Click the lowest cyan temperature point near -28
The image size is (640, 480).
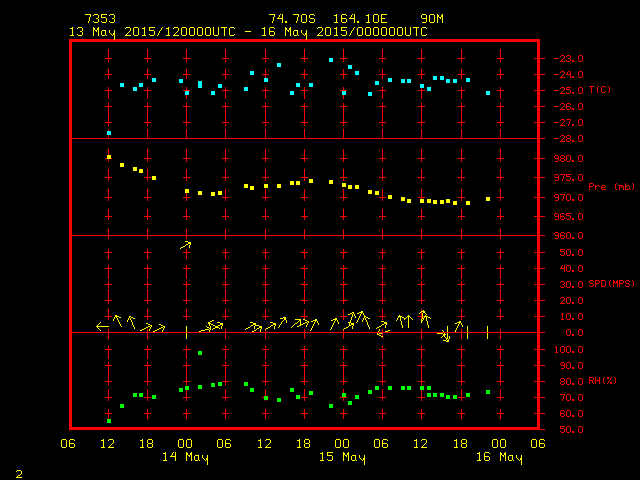tap(109, 133)
